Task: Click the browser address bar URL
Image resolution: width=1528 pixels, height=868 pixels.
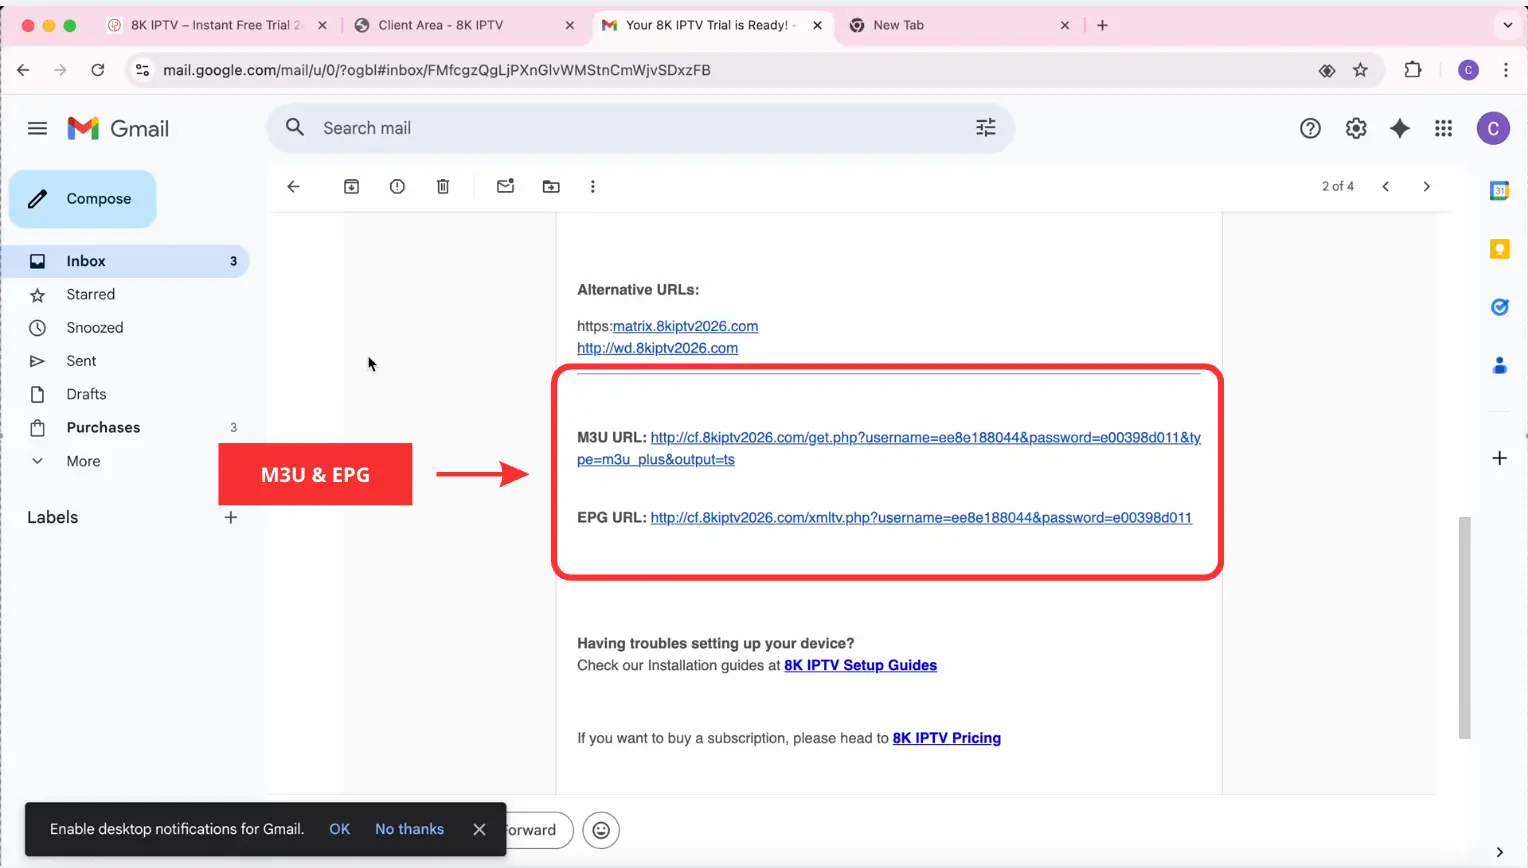Action: 436,70
